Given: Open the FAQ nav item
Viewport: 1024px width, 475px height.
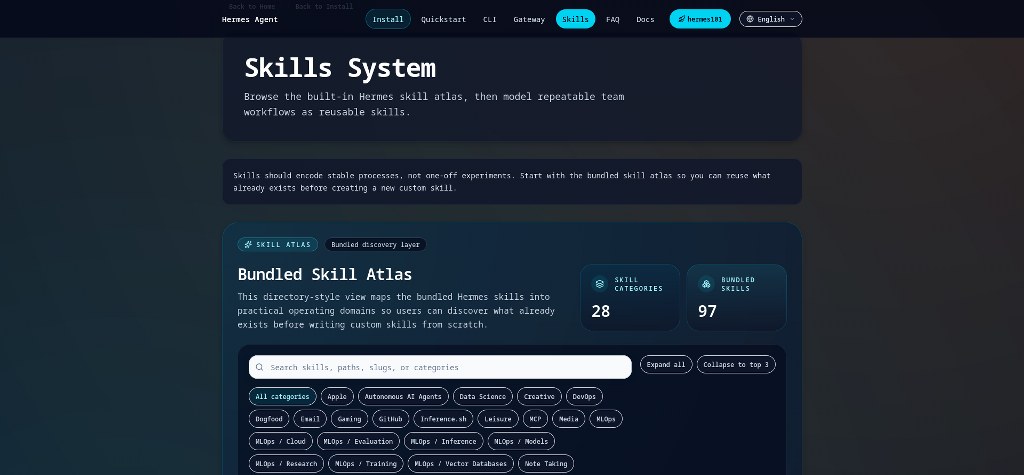Looking at the screenshot, I should click(613, 19).
